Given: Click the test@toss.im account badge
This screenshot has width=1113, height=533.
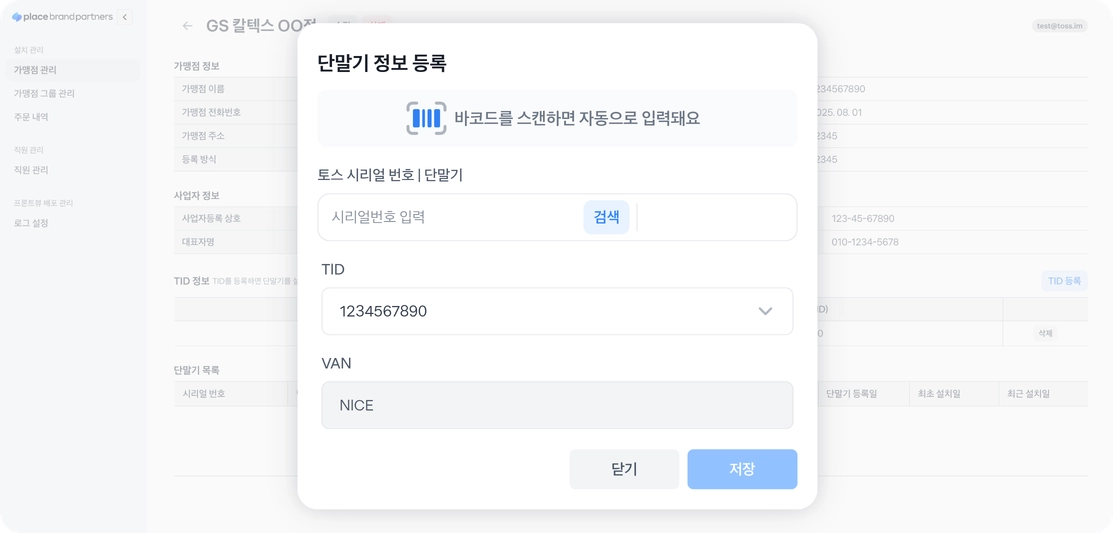Looking at the screenshot, I should (1059, 26).
